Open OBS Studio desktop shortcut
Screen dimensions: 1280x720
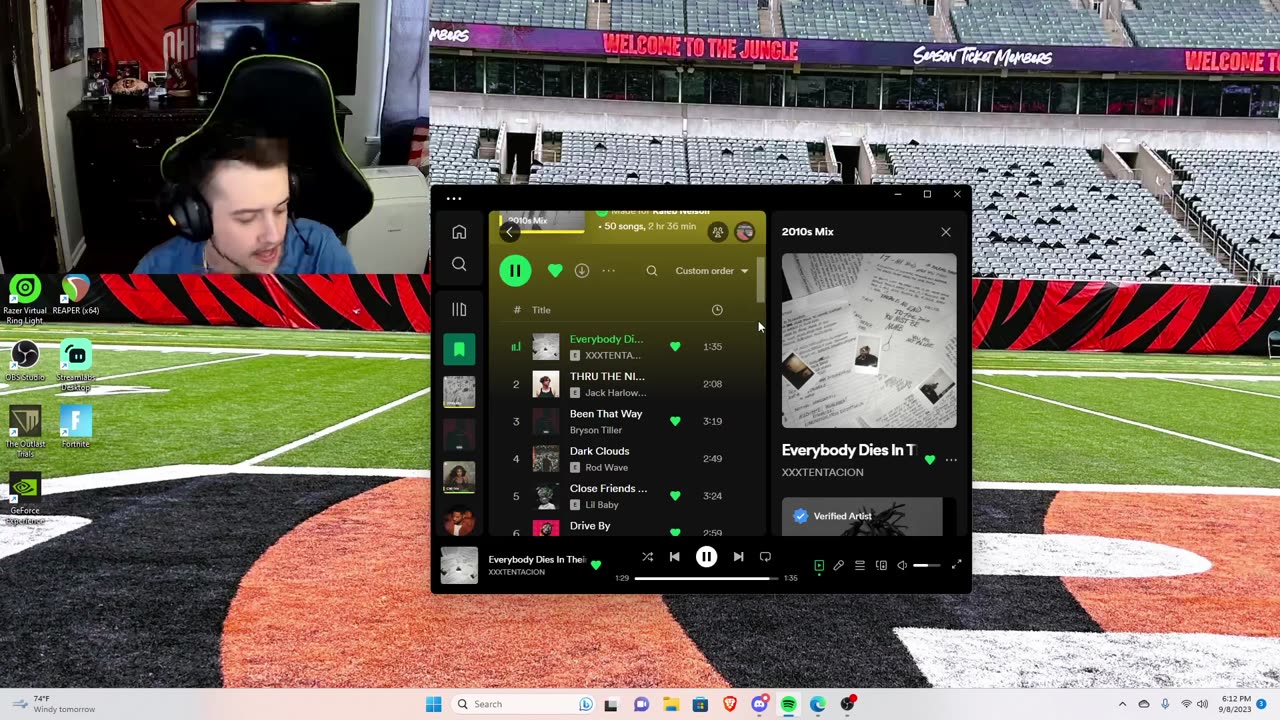click(25, 360)
